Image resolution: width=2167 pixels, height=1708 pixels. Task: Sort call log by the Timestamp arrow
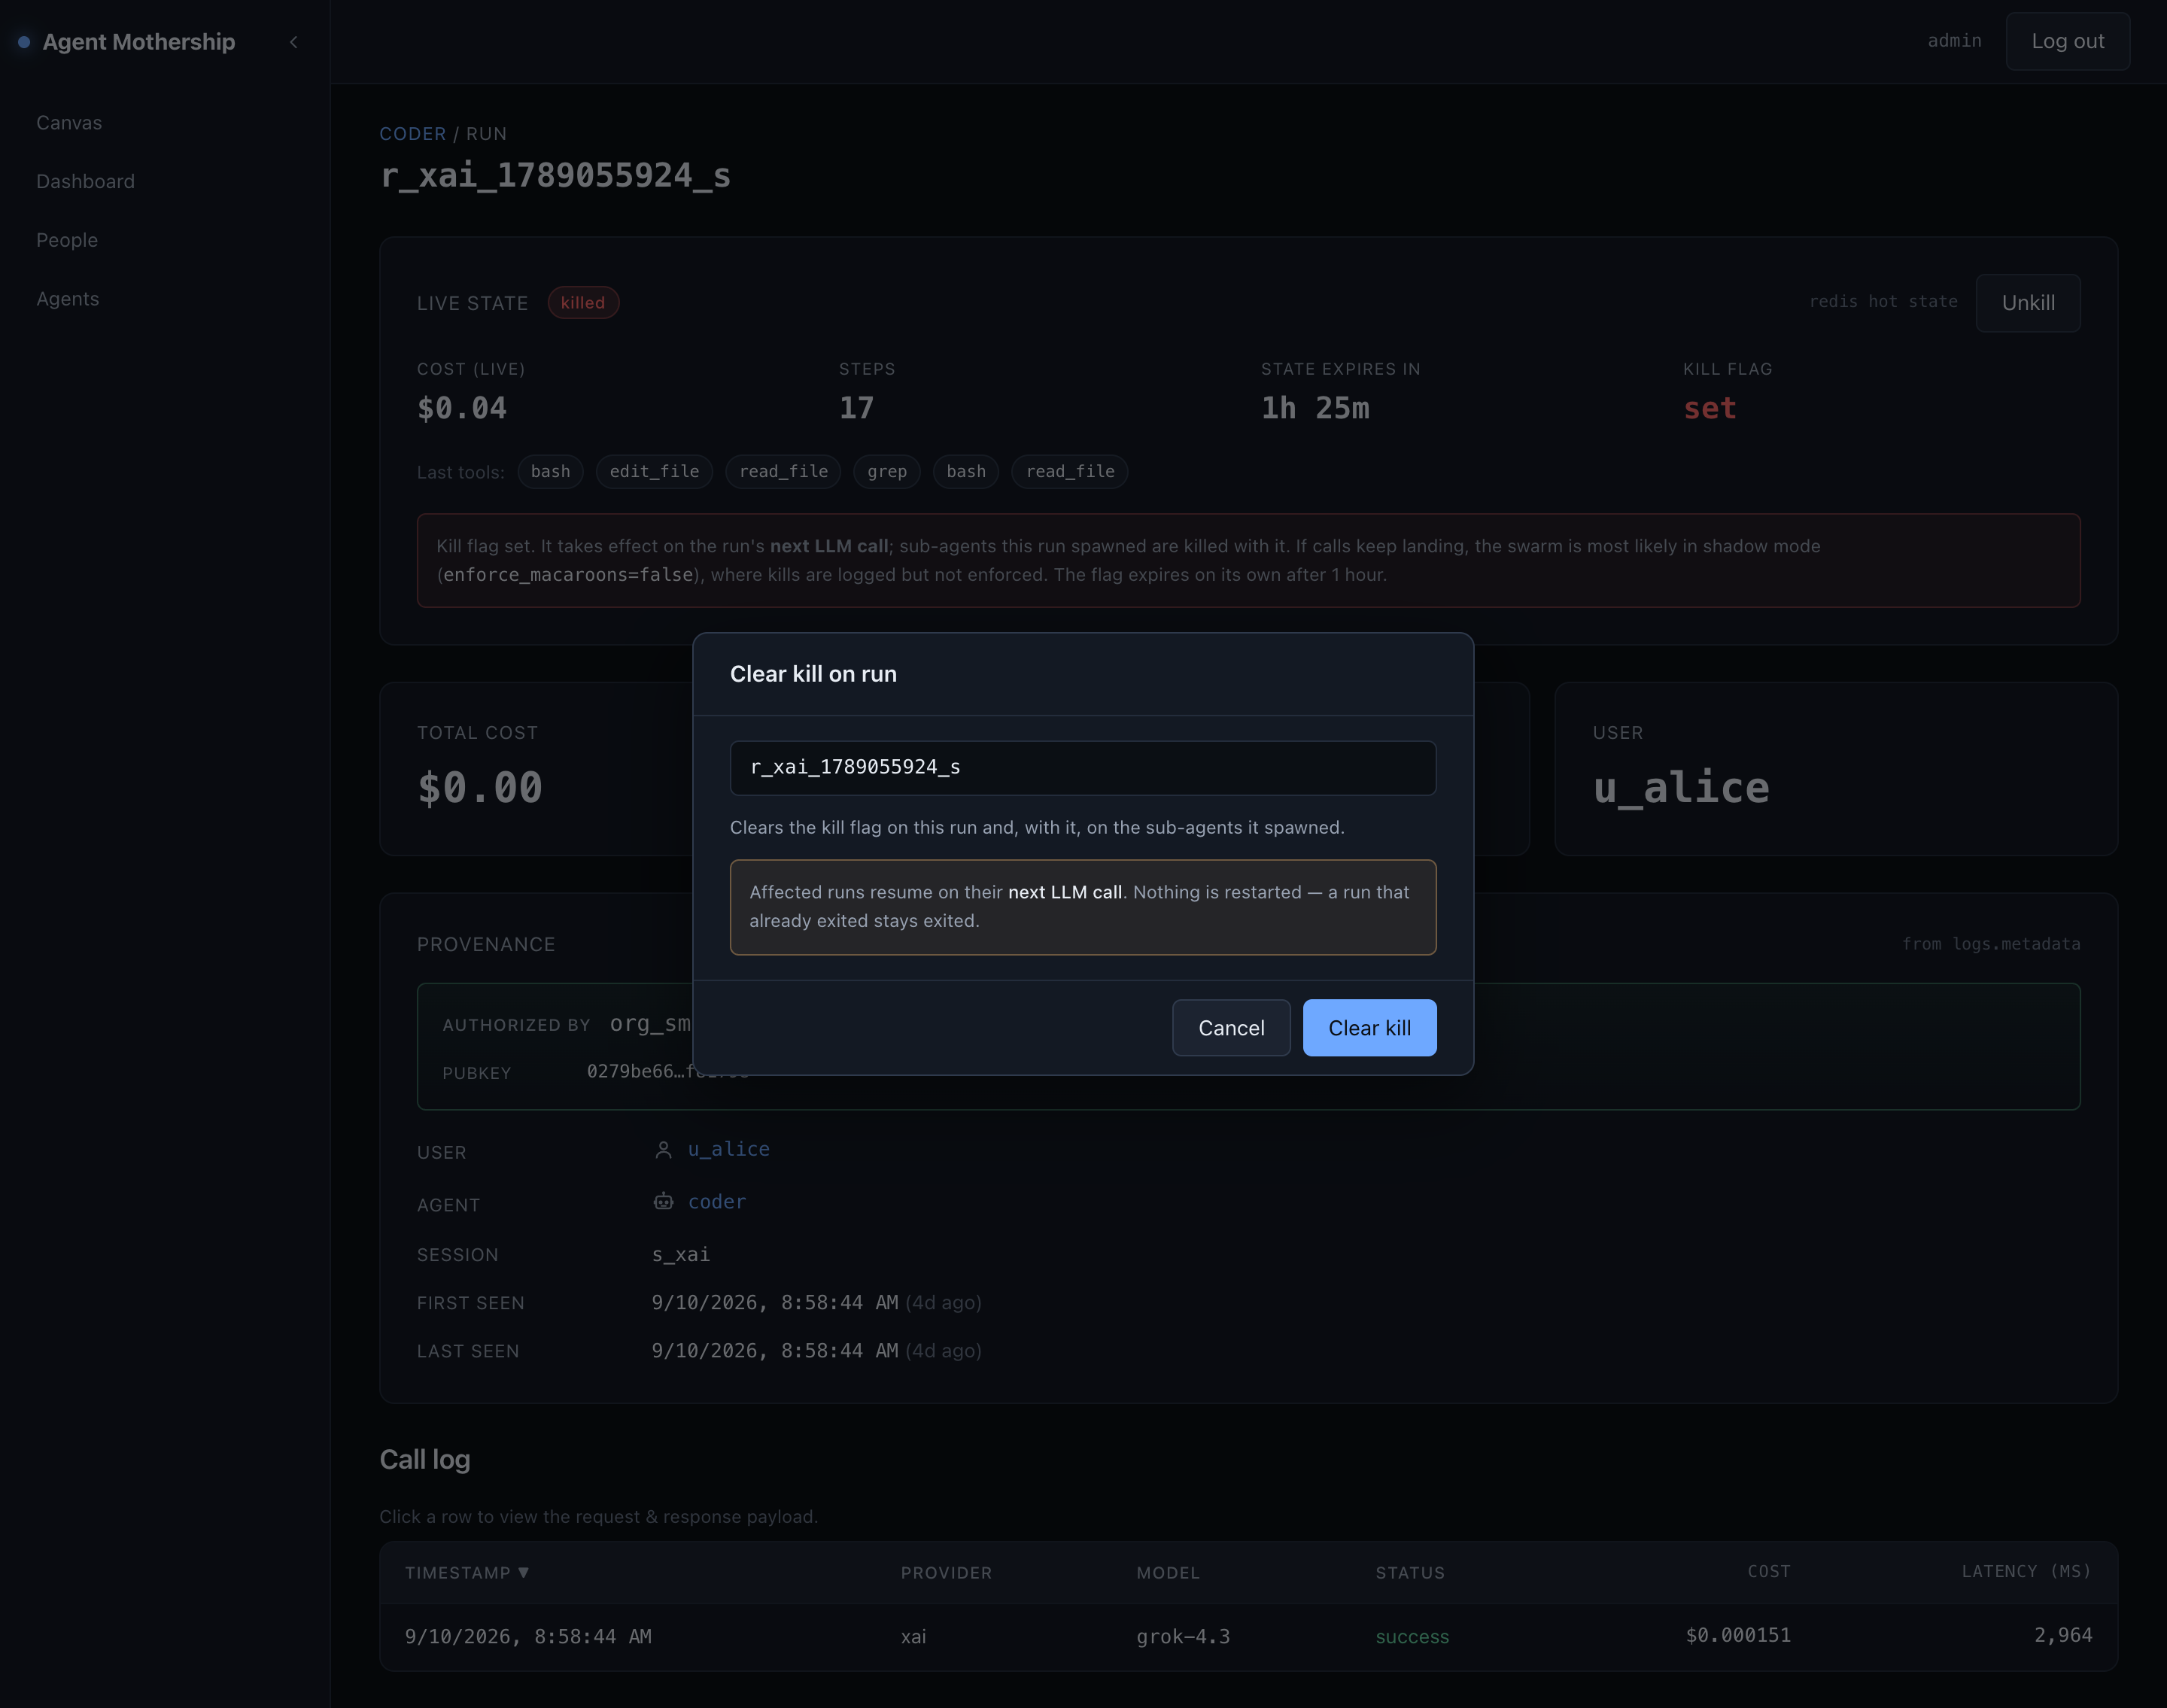[523, 1572]
